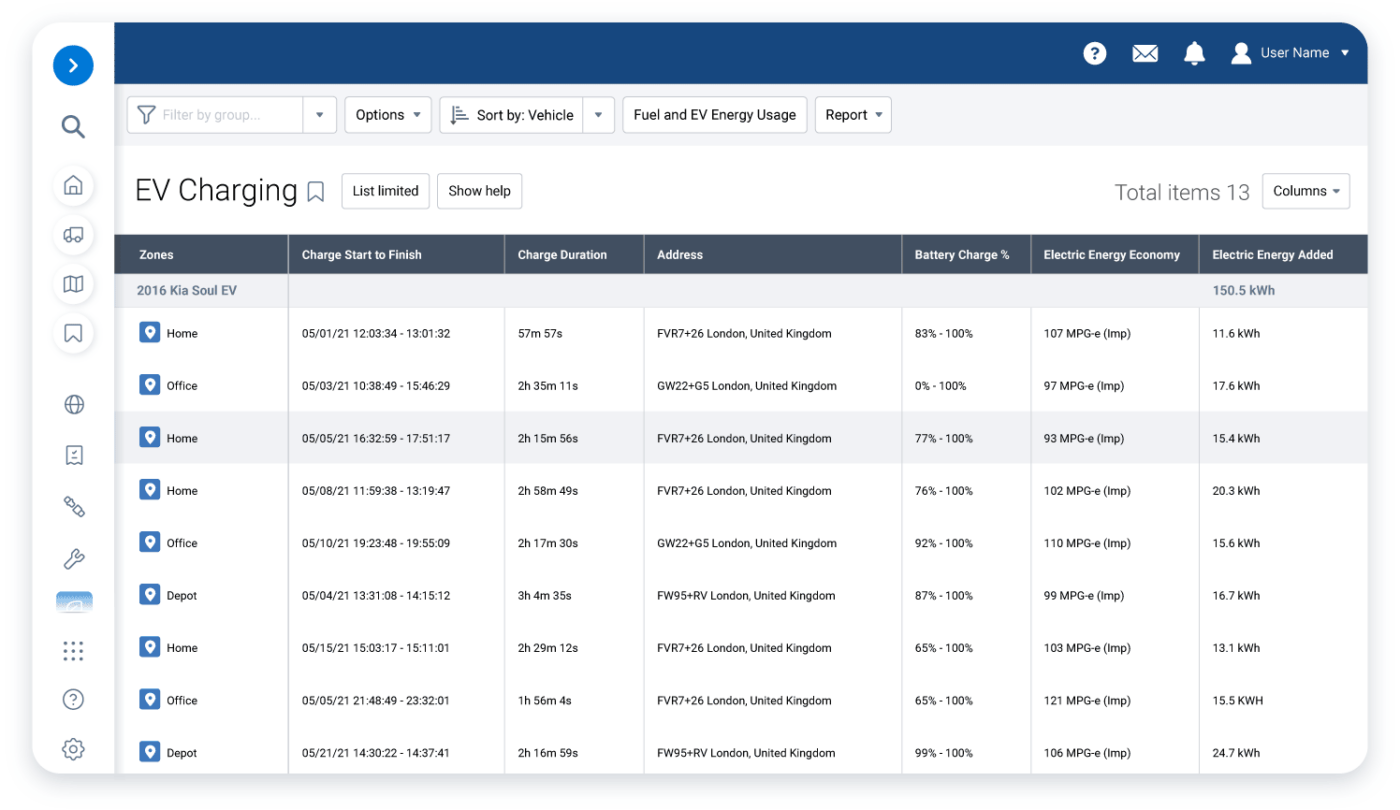Open the Options dropdown
This screenshot has width=1400, height=810.
pos(387,114)
